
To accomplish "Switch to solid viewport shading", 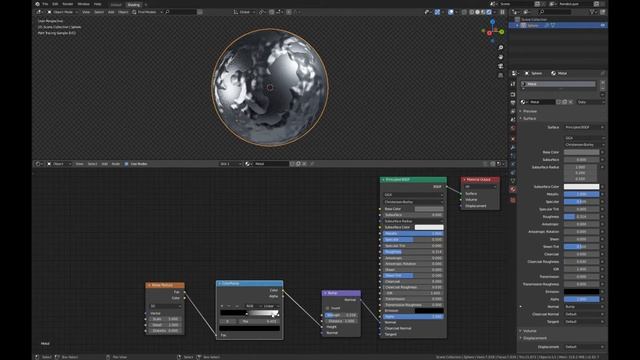I will (x=478, y=12).
